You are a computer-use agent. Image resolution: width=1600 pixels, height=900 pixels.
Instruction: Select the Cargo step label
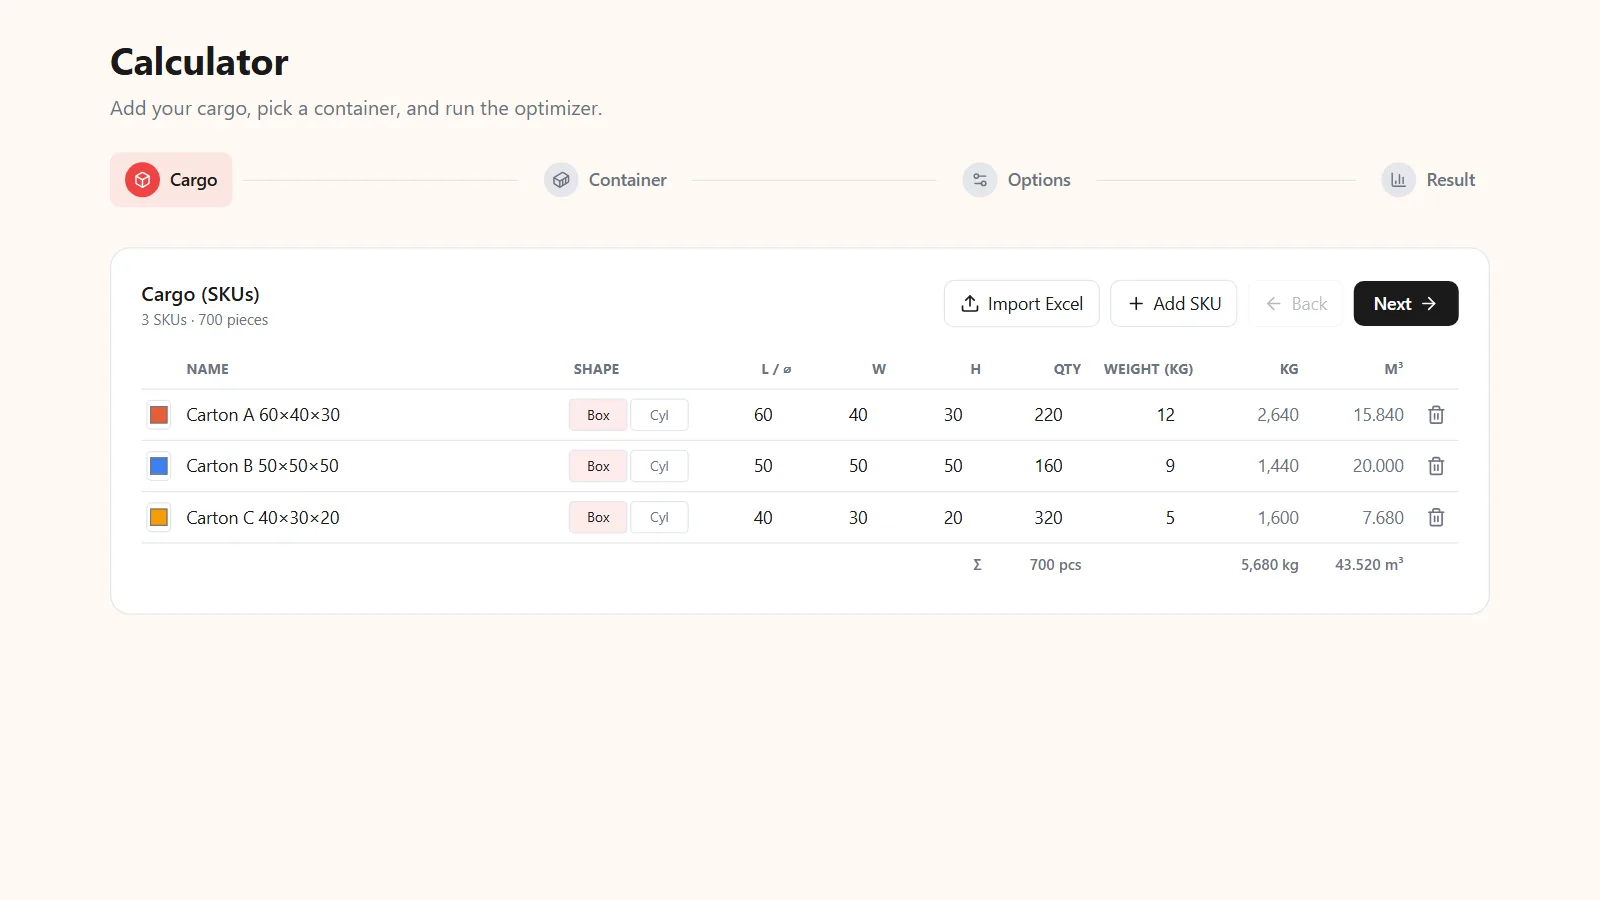pyautogui.click(x=193, y=180)
